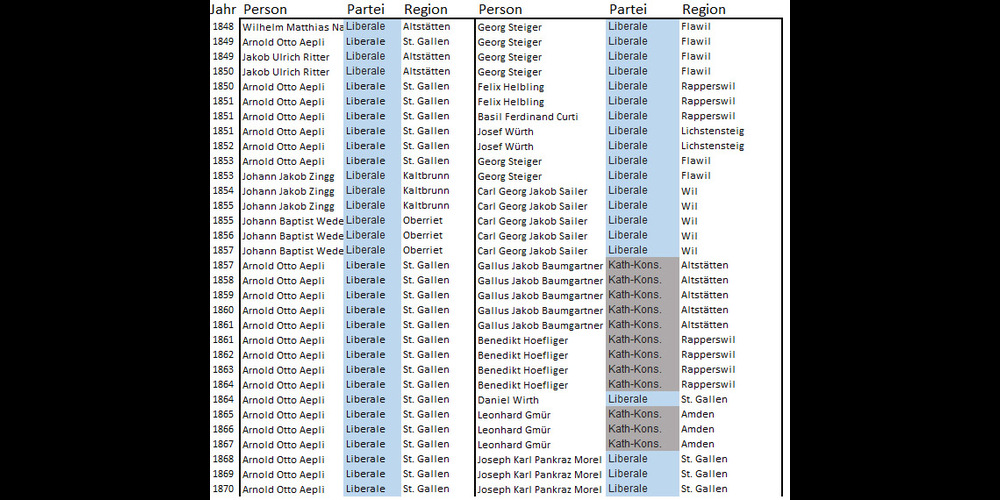Viewport: 1000px width, 500px height.
Task: Click the first Person column header
Action: [265, 9]
